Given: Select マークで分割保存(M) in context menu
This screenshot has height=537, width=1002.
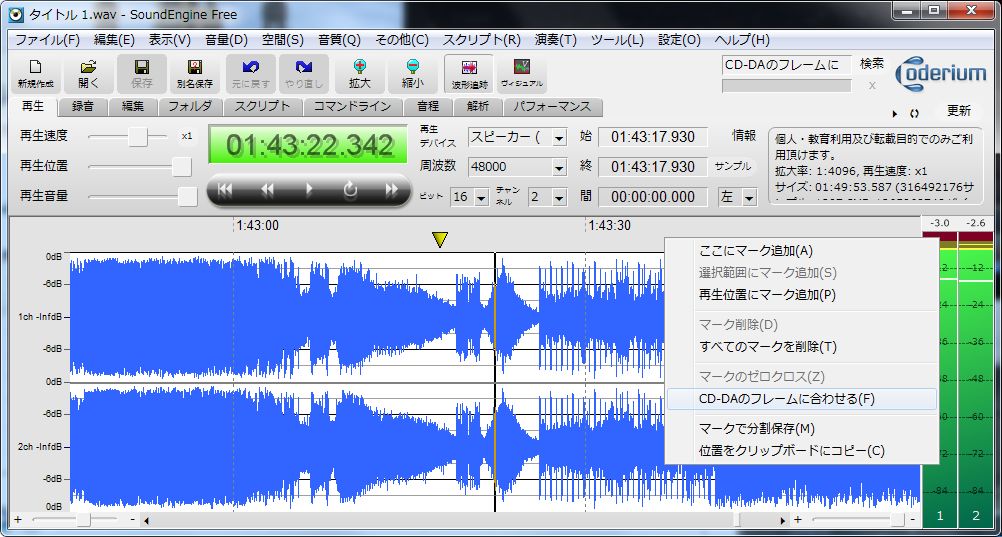Looking at the screenshot, I should click(x=801, y=428).
